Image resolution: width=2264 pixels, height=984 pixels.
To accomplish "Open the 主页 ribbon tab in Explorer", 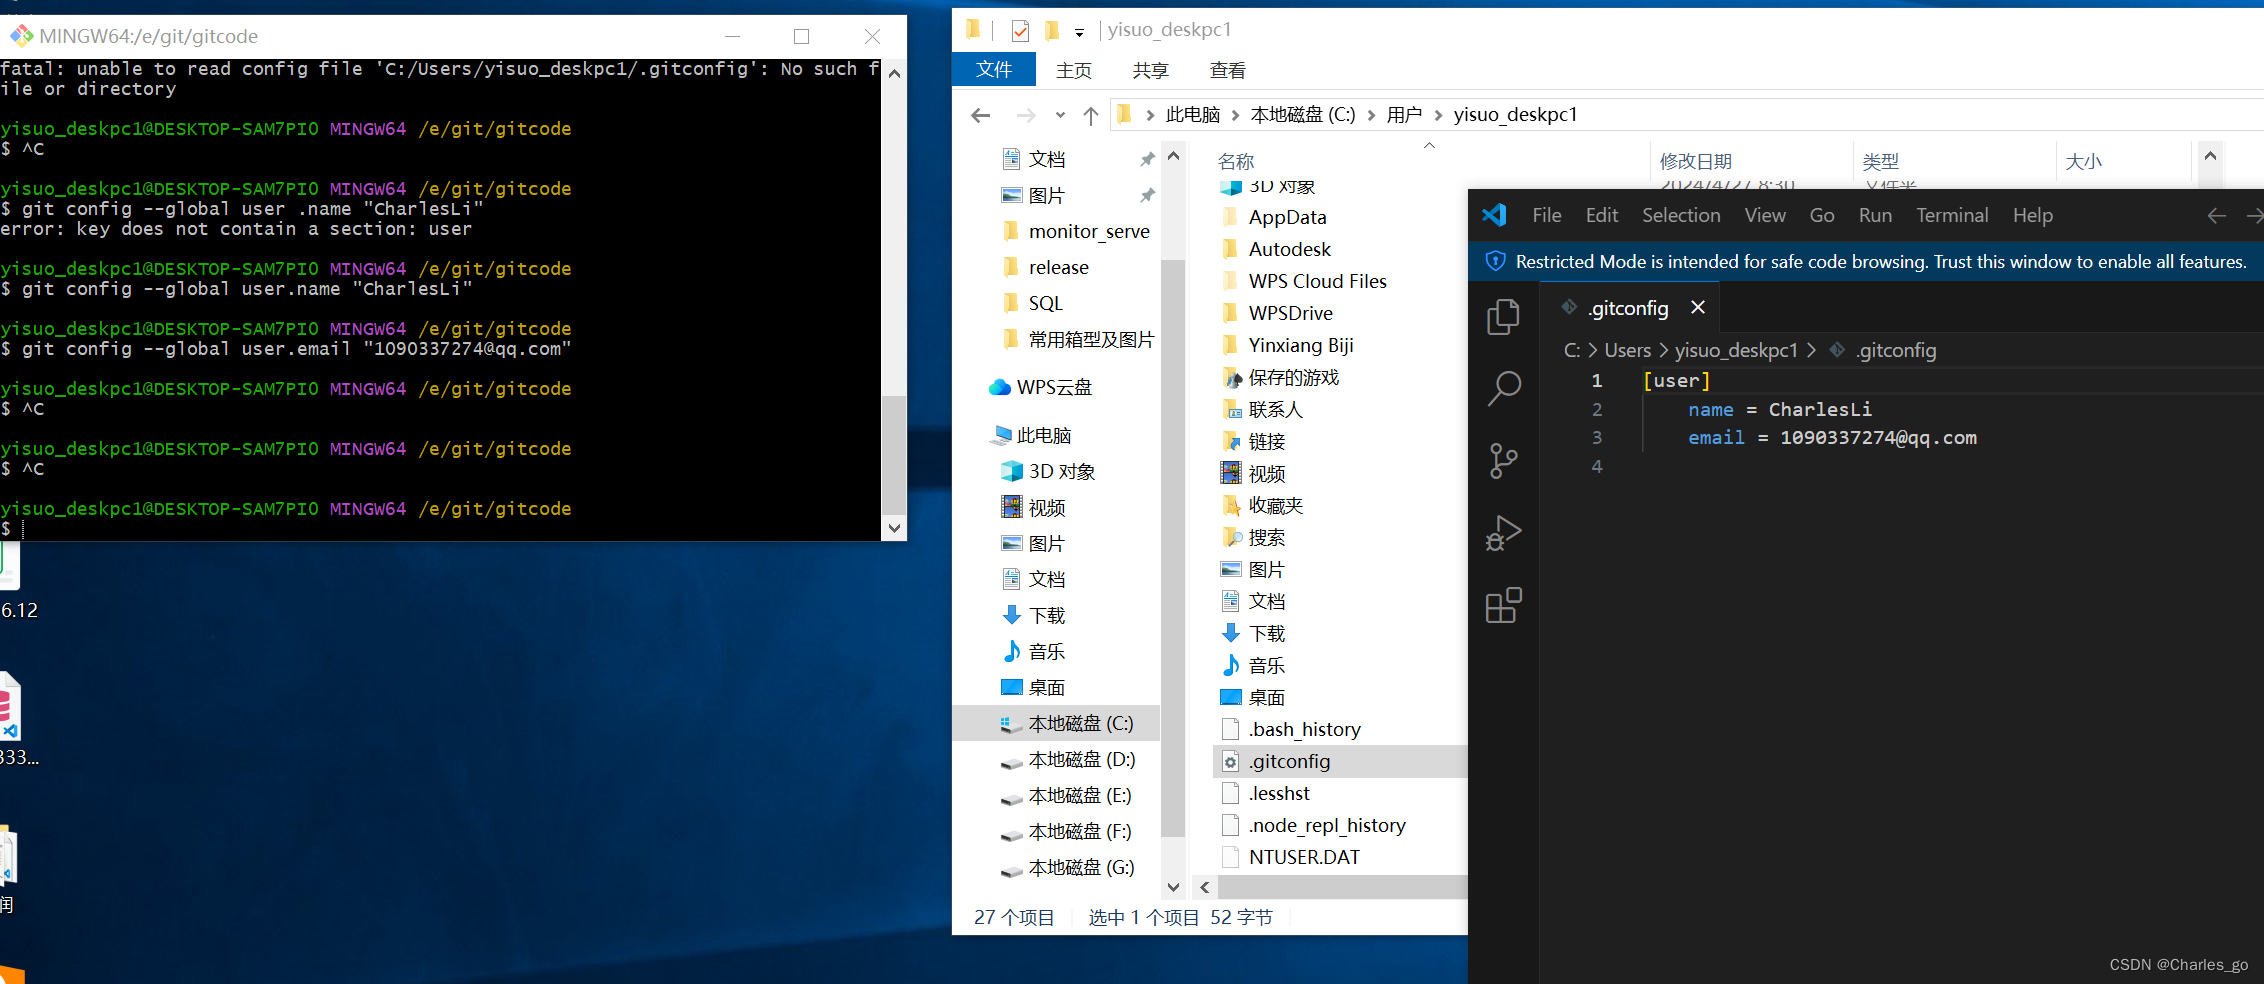I will 1073,70.
